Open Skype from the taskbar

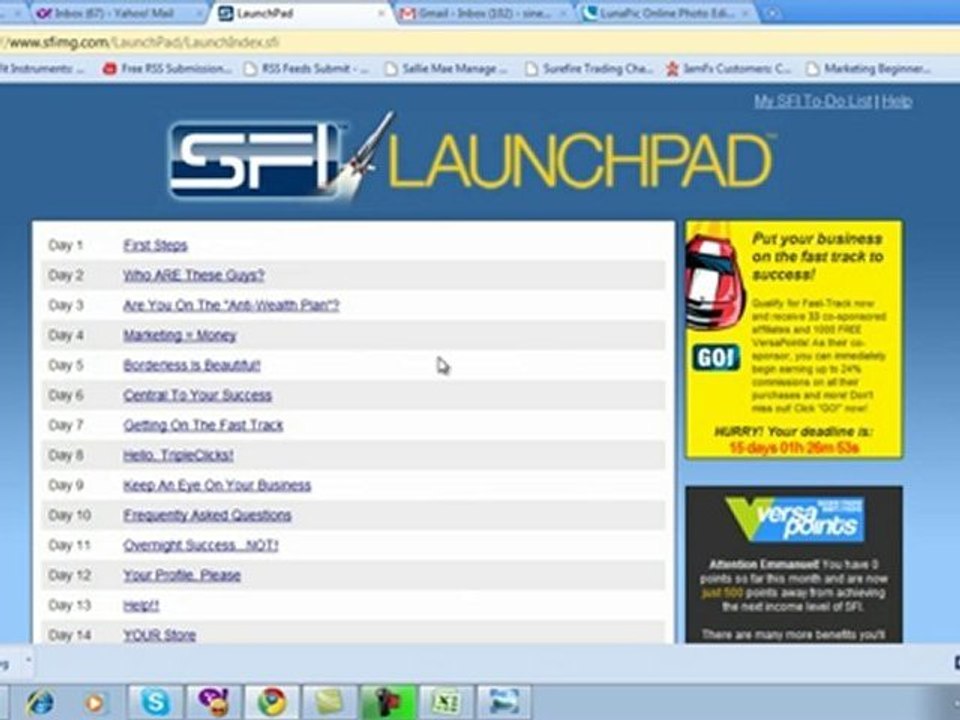click(154, 702)
